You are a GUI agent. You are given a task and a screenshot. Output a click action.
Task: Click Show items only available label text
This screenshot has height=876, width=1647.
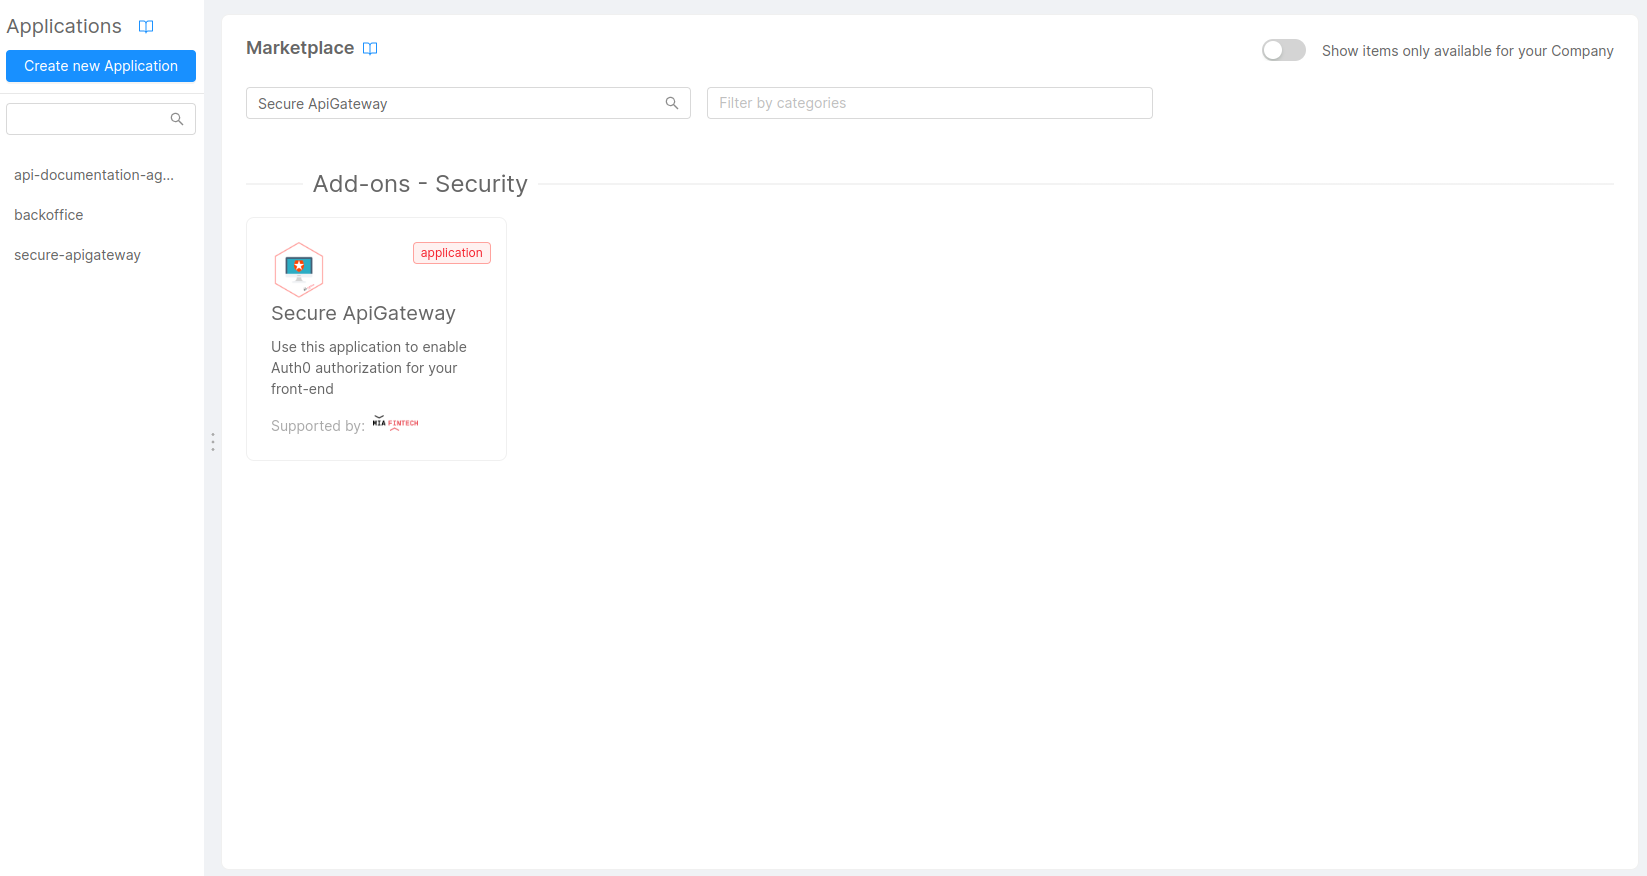click(1468, 51)
